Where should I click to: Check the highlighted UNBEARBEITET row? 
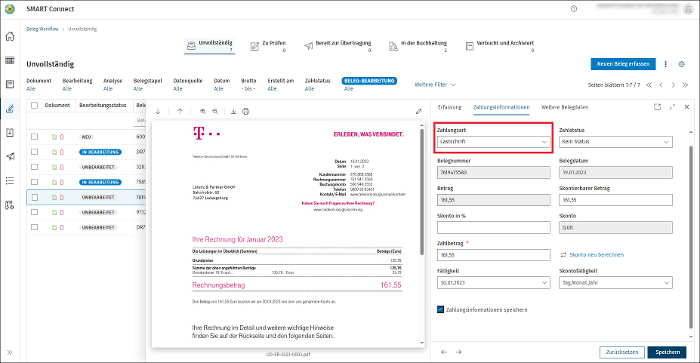point(34,197)
